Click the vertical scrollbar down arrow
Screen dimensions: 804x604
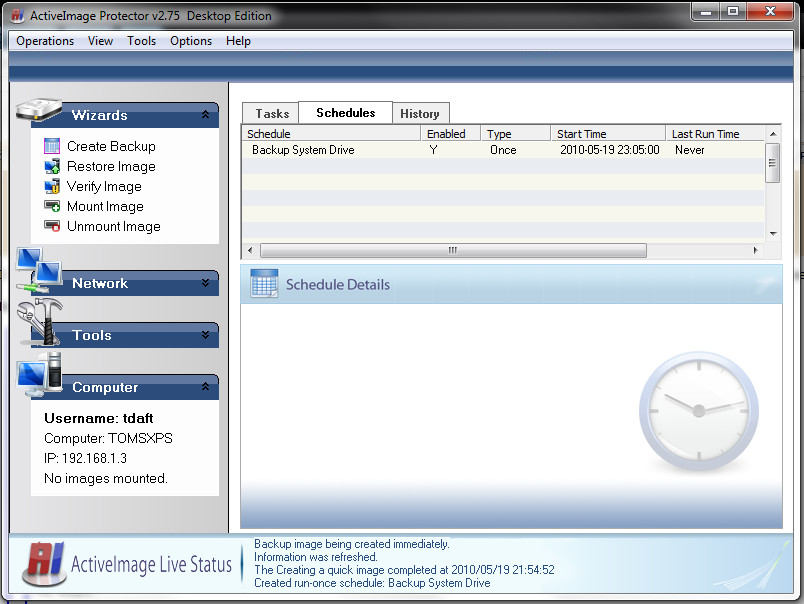[x=773, y=233]
